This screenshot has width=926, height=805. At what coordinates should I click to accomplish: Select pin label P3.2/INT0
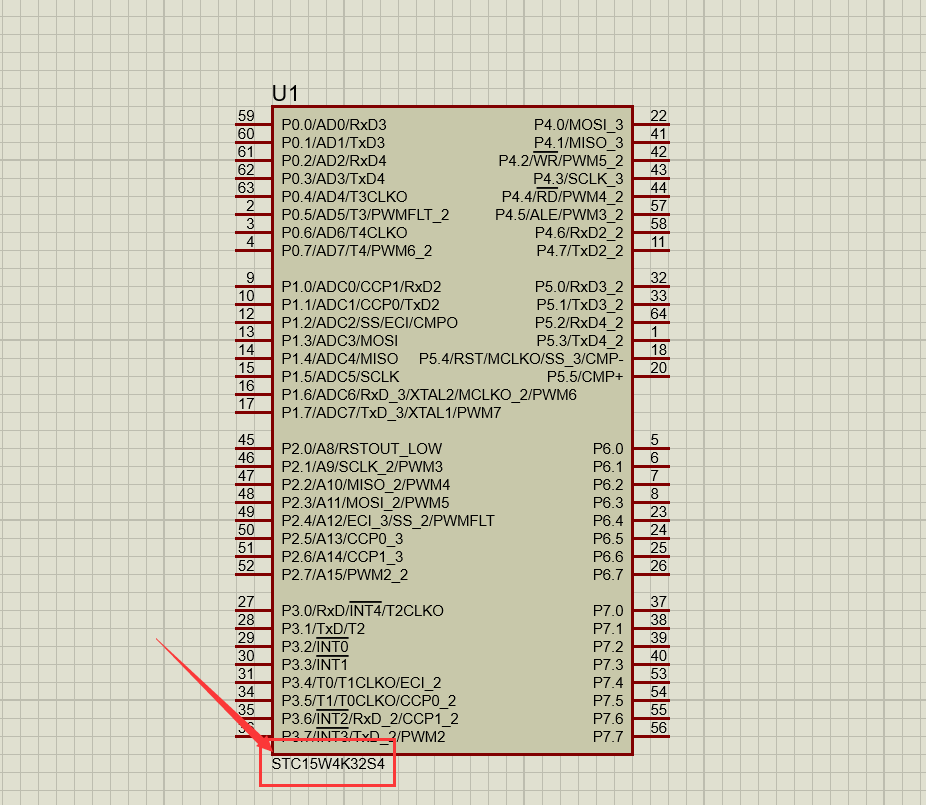pyautogui.click(x=315, y=647)
